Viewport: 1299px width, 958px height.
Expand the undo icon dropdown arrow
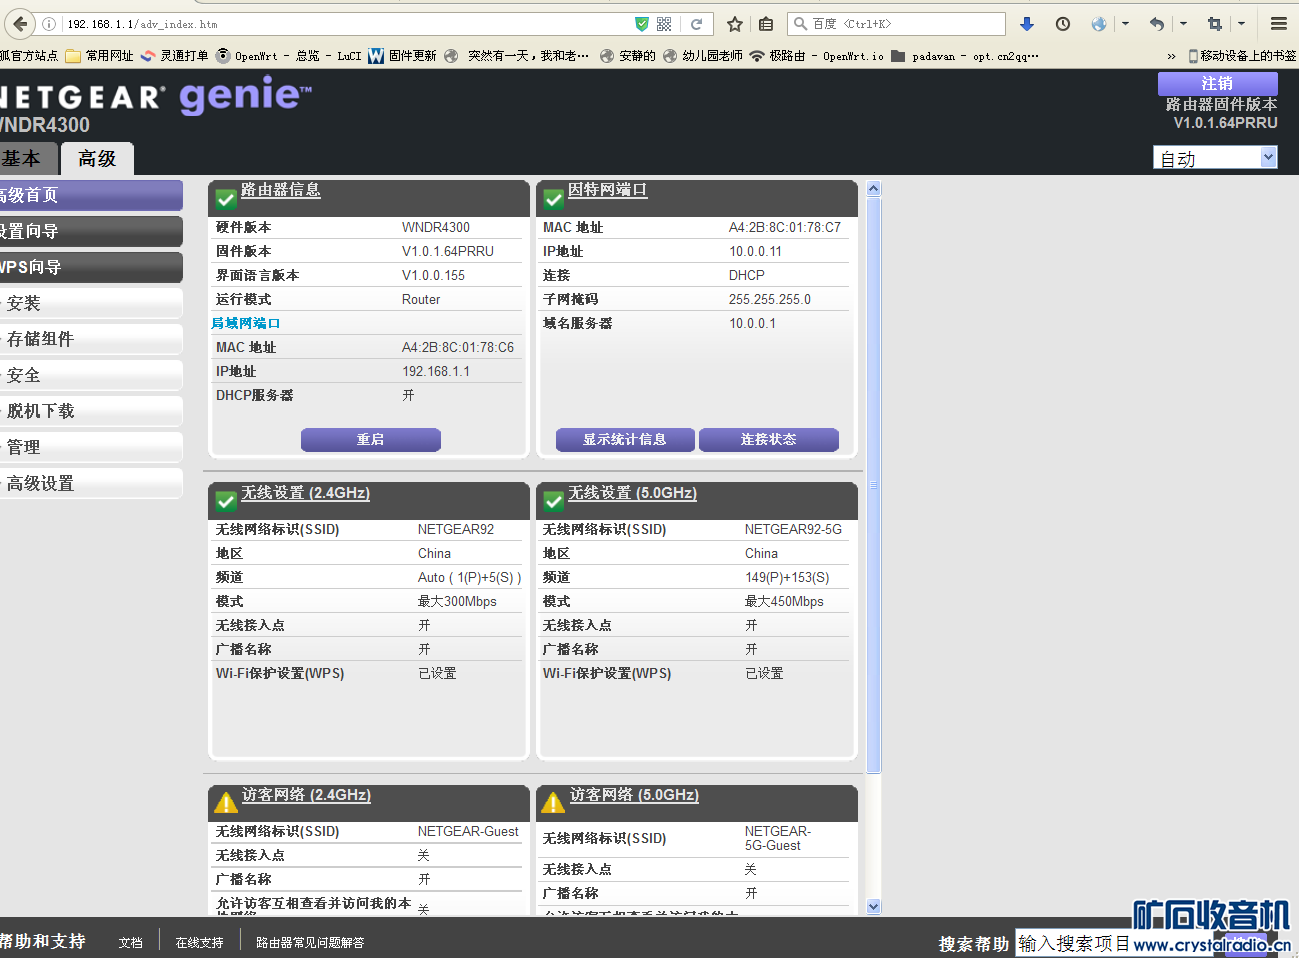click(x=1183, y=24)
